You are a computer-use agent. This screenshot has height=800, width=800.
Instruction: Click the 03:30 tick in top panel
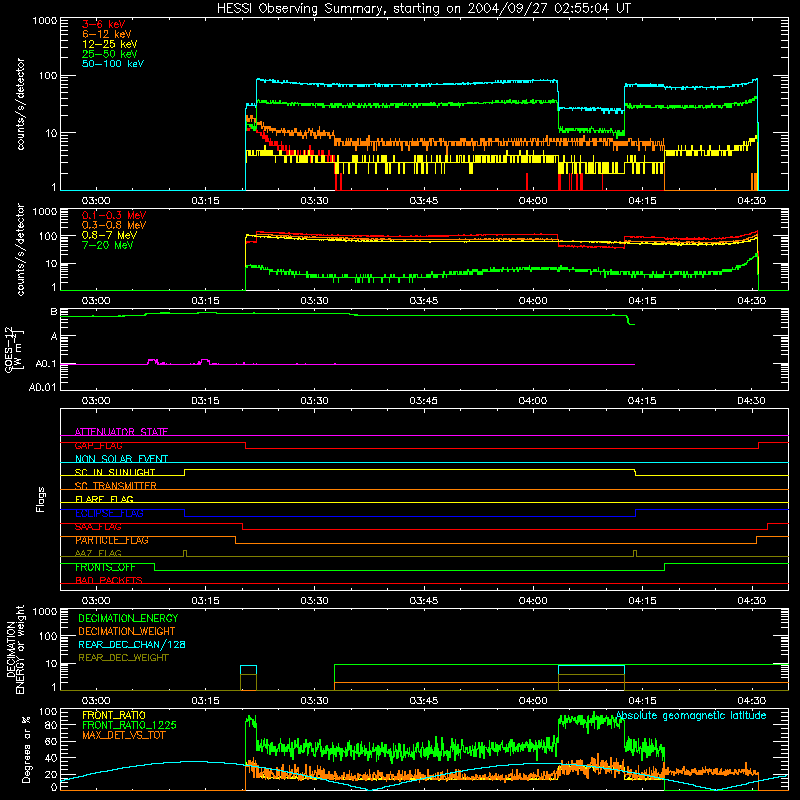point(314,201)
